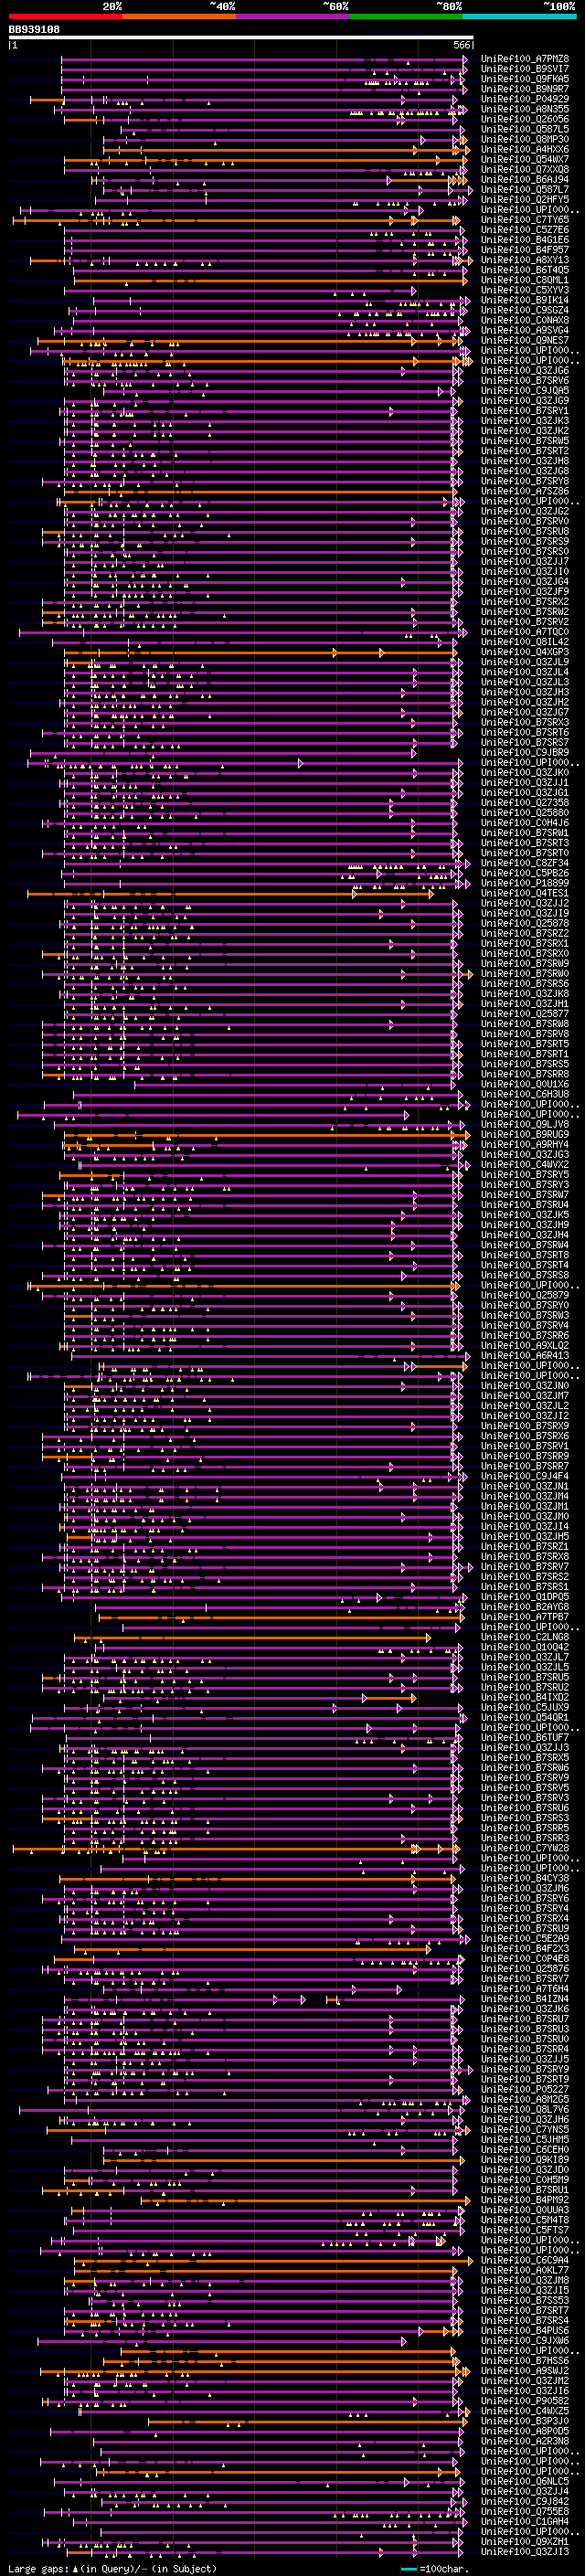Select the UniRef100_Q9NES7 label
The image size is (585, 2576).
[525, 340]
